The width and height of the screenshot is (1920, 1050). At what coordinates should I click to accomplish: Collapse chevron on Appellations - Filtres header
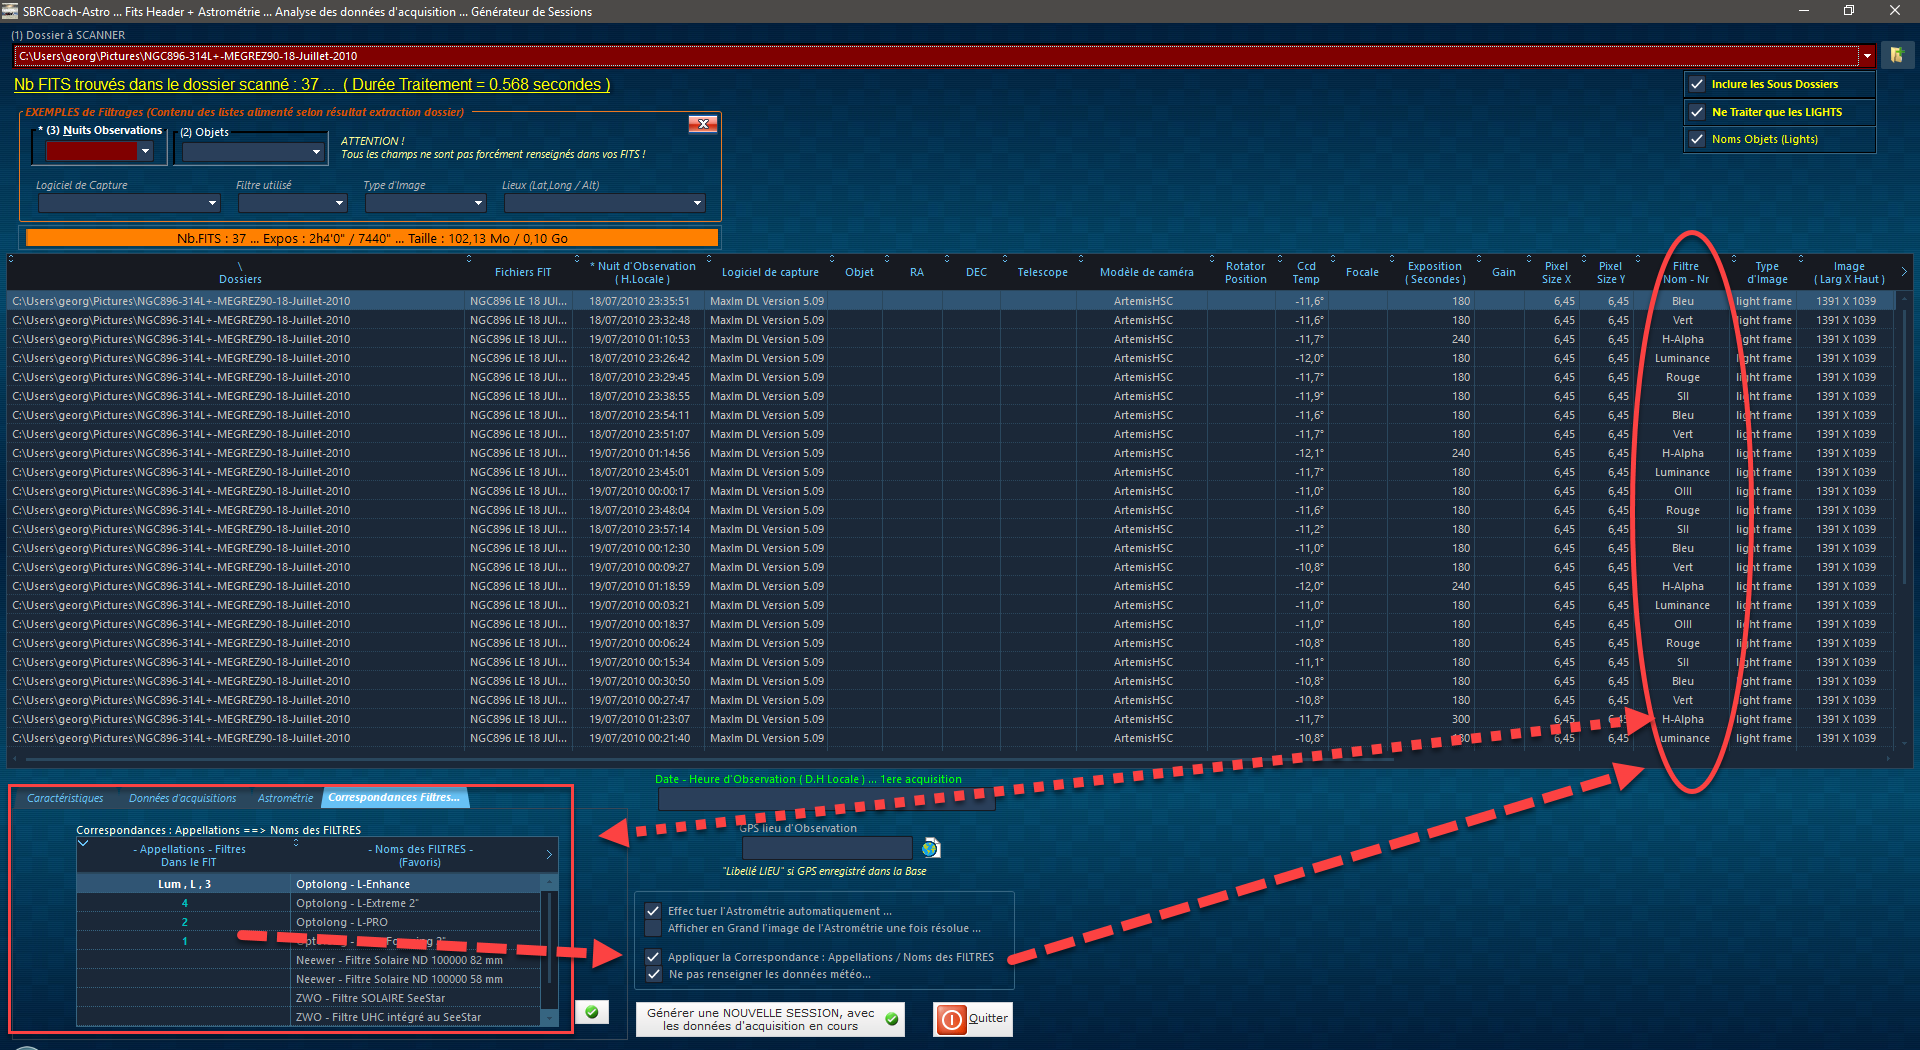84,844
